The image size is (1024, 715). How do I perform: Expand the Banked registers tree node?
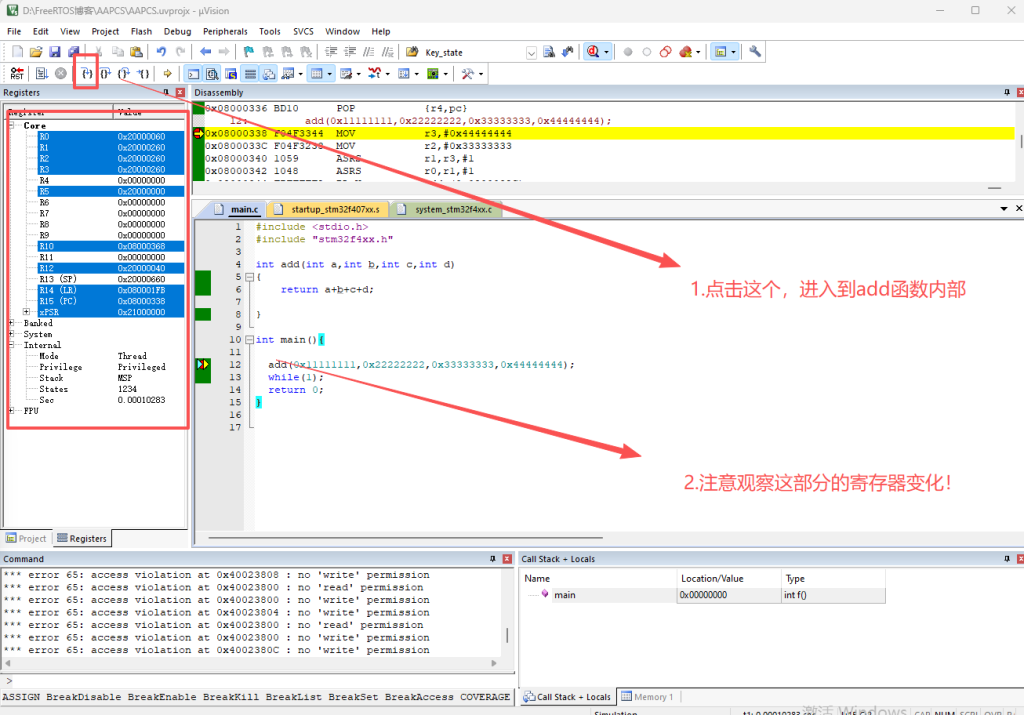12,324
